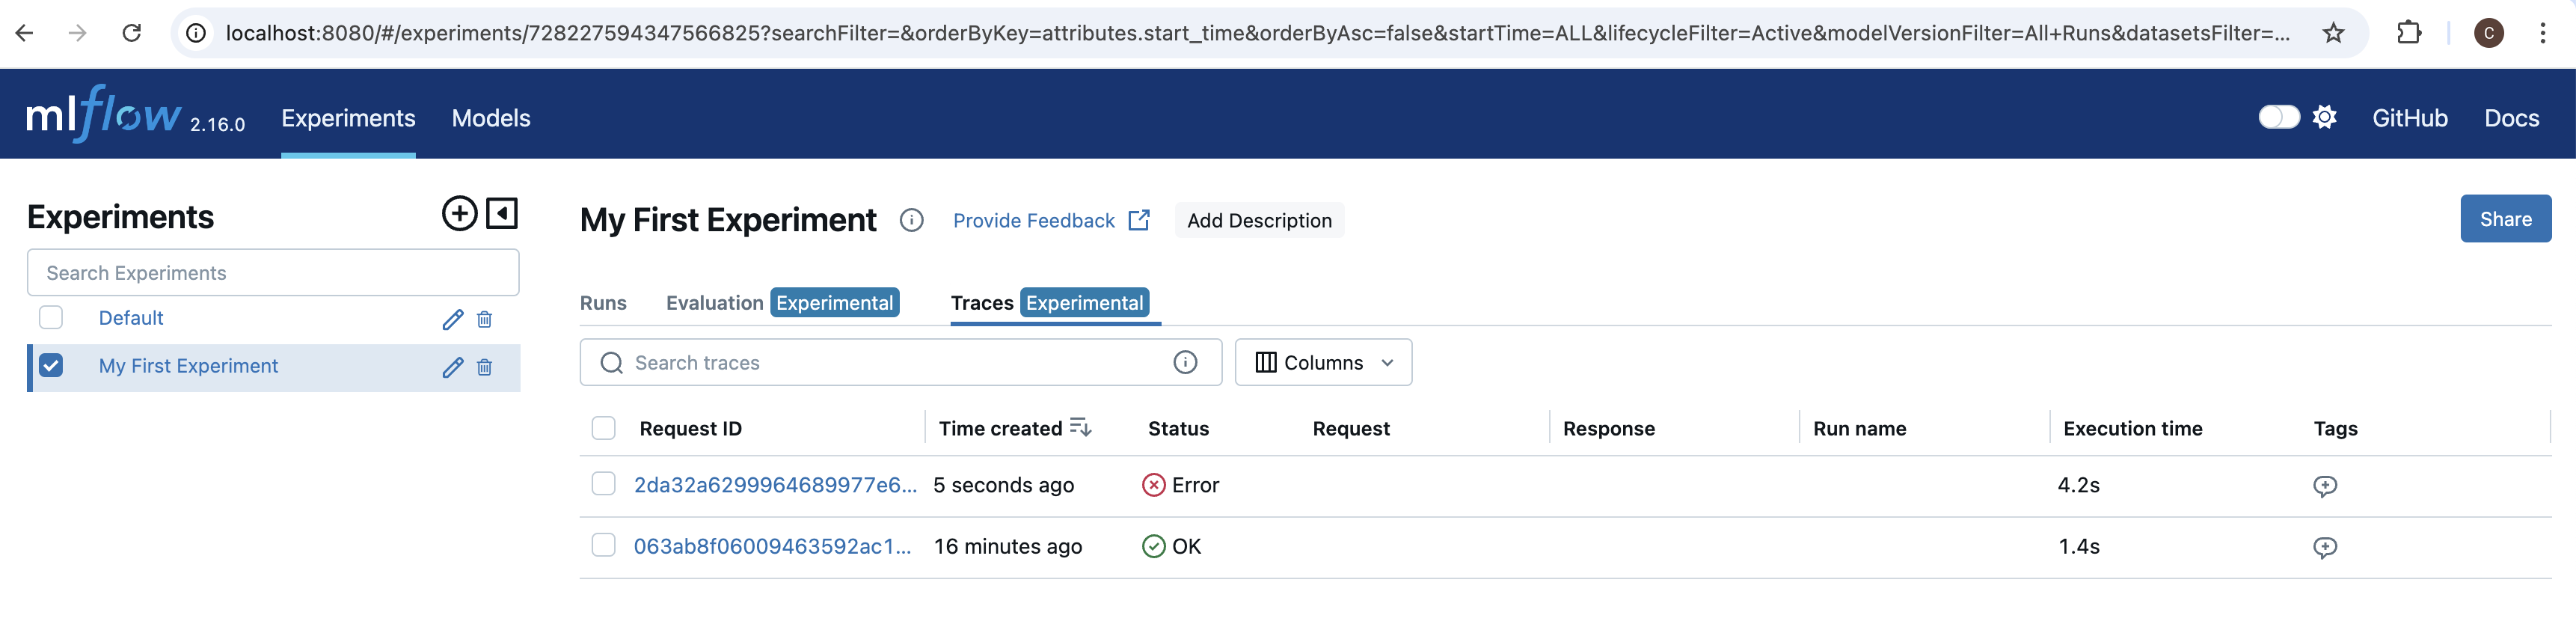Viewport: 2576px width, 639px height.
Task: Sort by the Time created column header
Action: [x=1000, y=428]
